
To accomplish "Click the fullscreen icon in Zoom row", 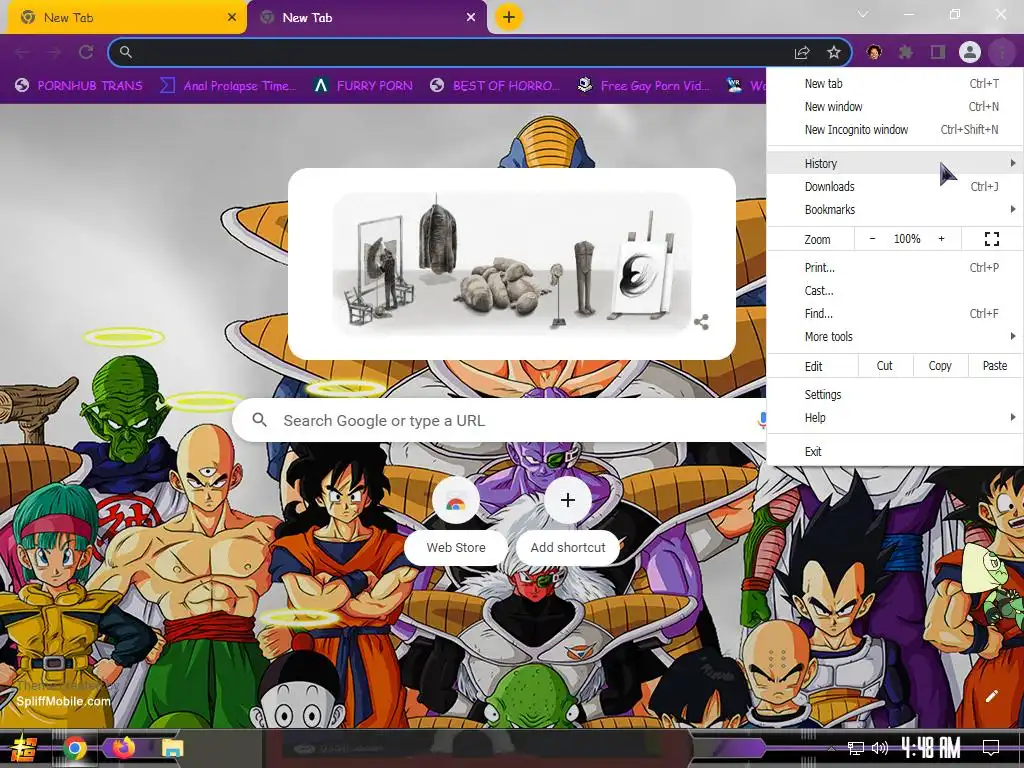I will point(991,239).
